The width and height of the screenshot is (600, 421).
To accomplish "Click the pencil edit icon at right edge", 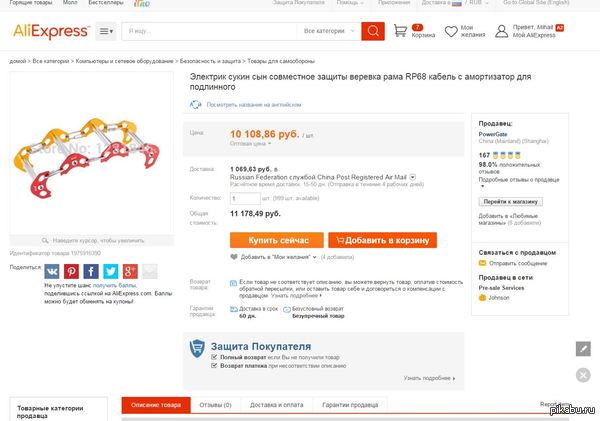I will (583, 348).
